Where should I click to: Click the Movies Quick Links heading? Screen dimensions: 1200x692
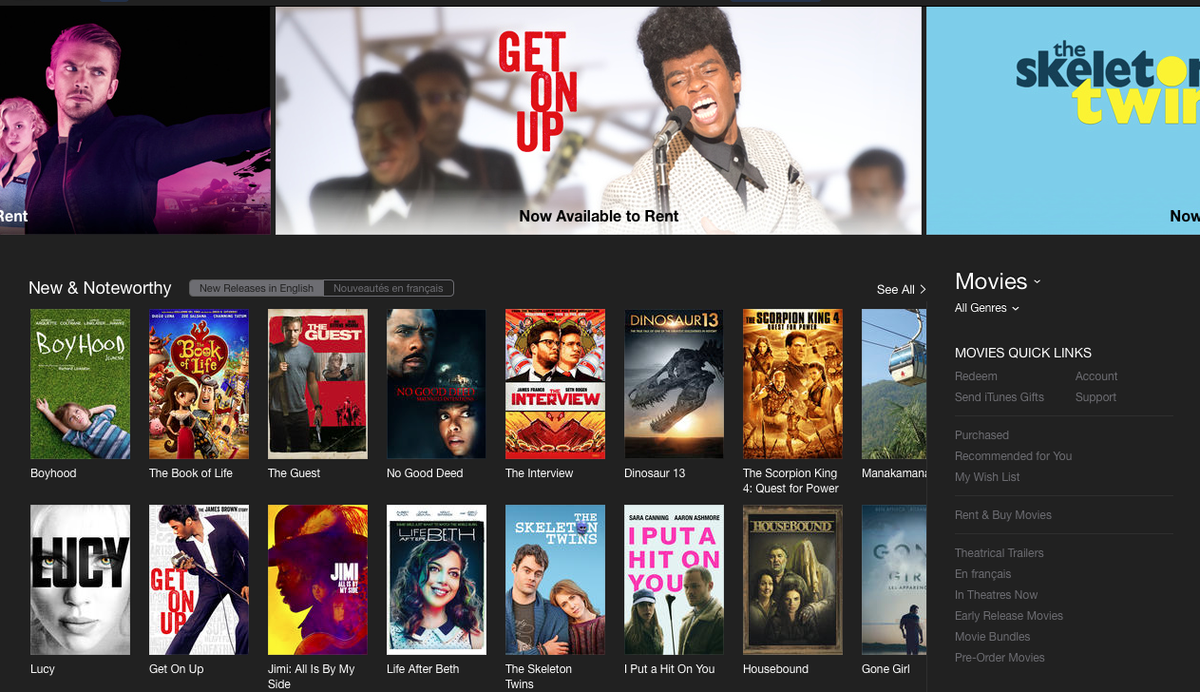pos(1023,353)
